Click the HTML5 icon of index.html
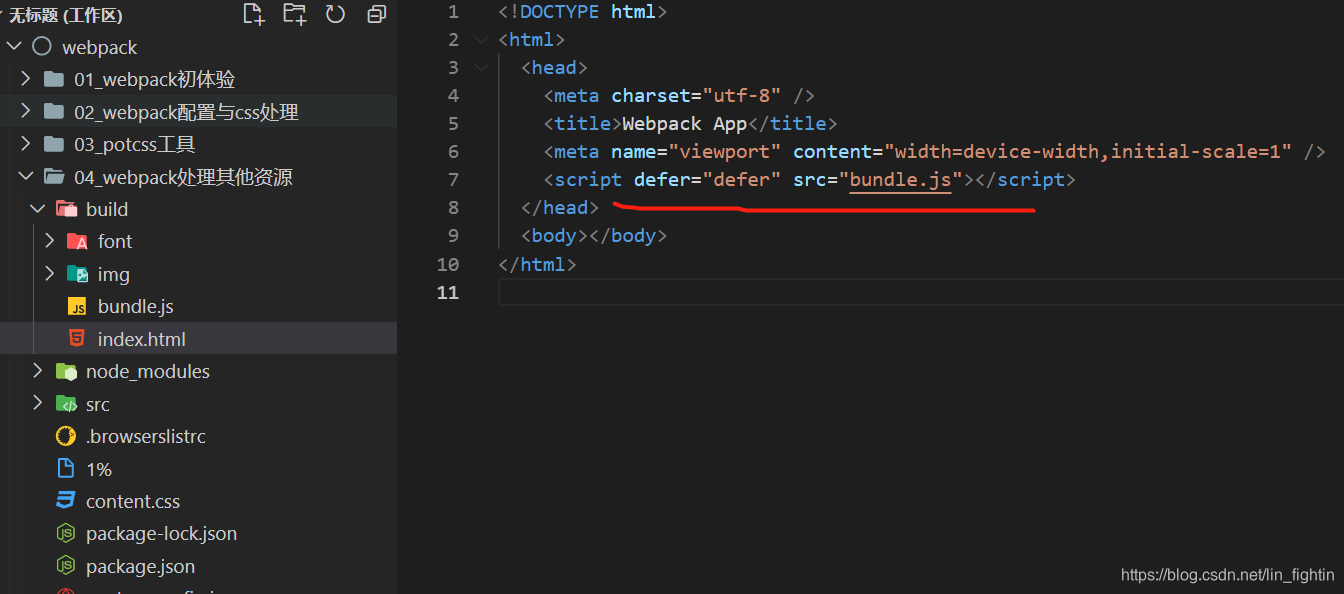The height and width of the screenshot is (594, 1344). click(x=77, y=339)
